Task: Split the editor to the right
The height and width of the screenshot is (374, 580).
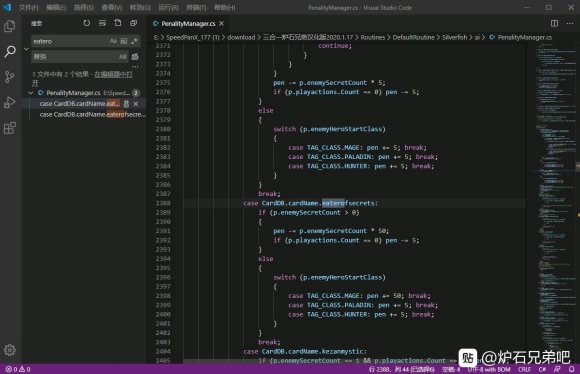Action: tap(554, 23)
